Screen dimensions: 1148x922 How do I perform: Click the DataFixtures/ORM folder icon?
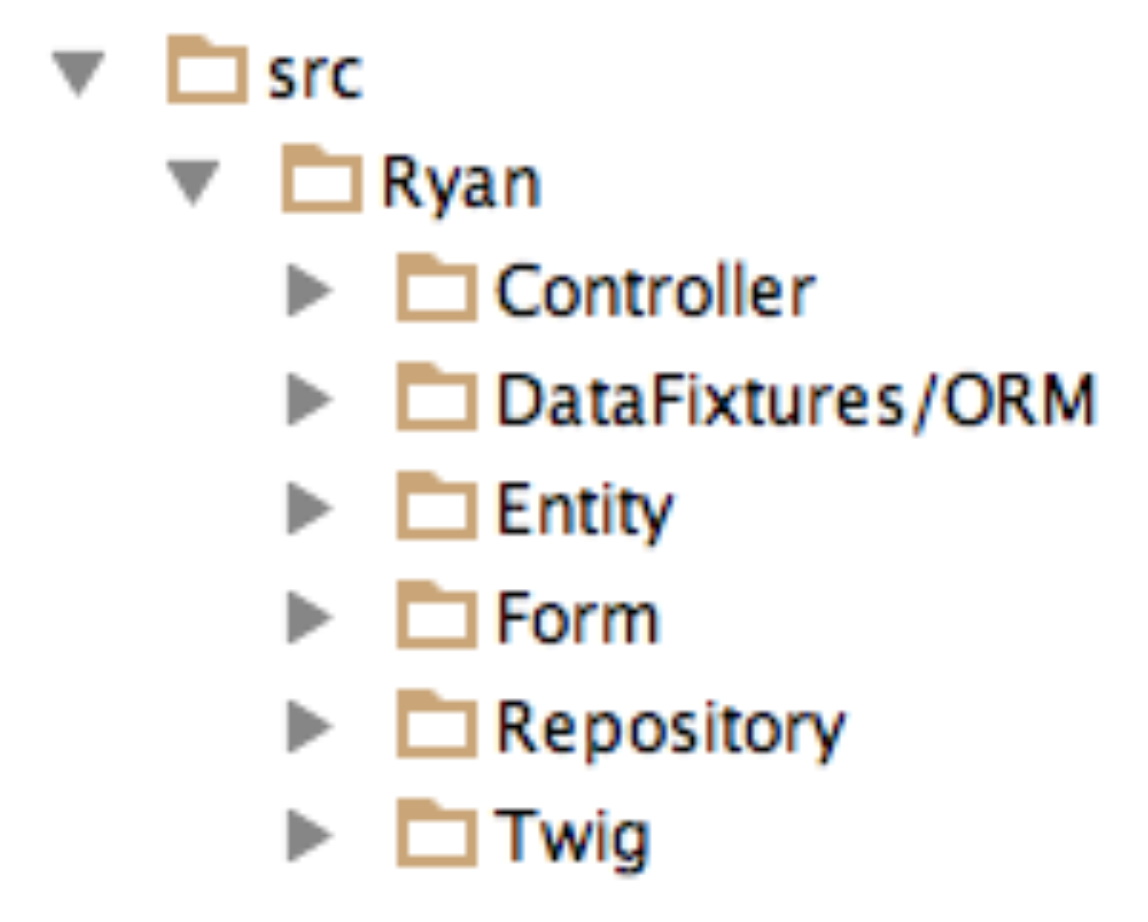(x=436, y=400)
